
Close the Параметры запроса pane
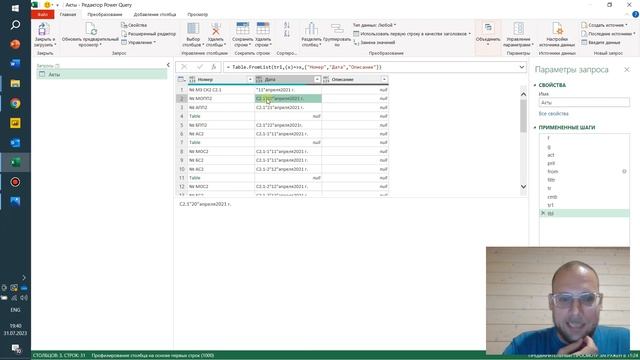point(627,70)
